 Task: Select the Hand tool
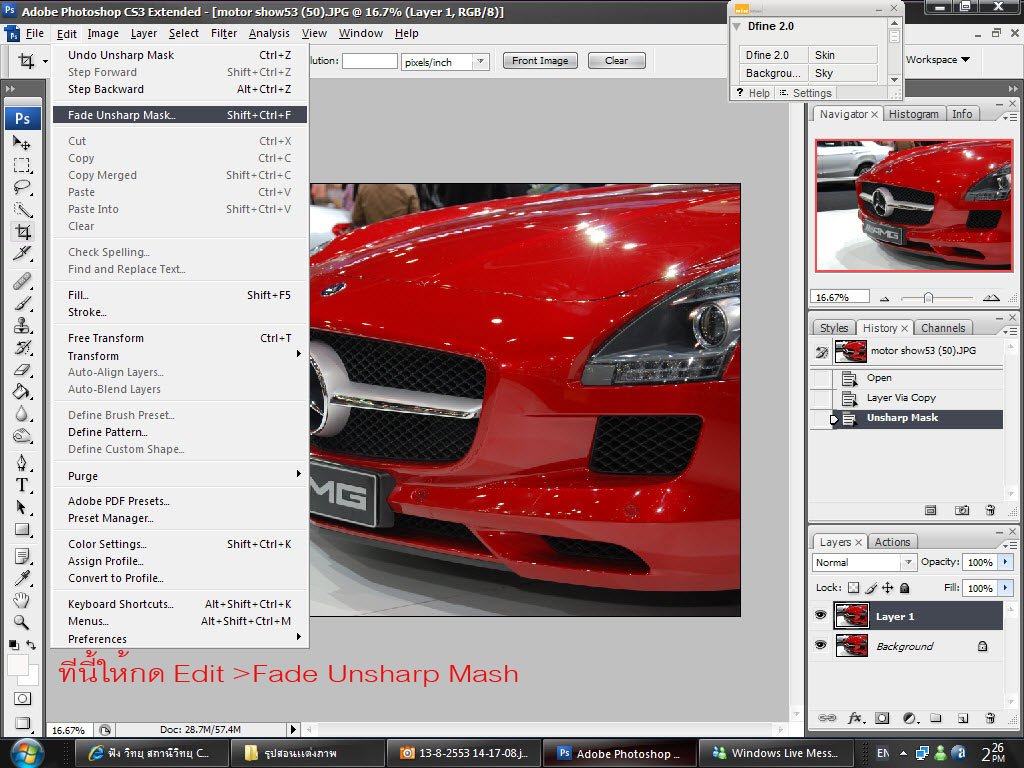pos(22,600)
